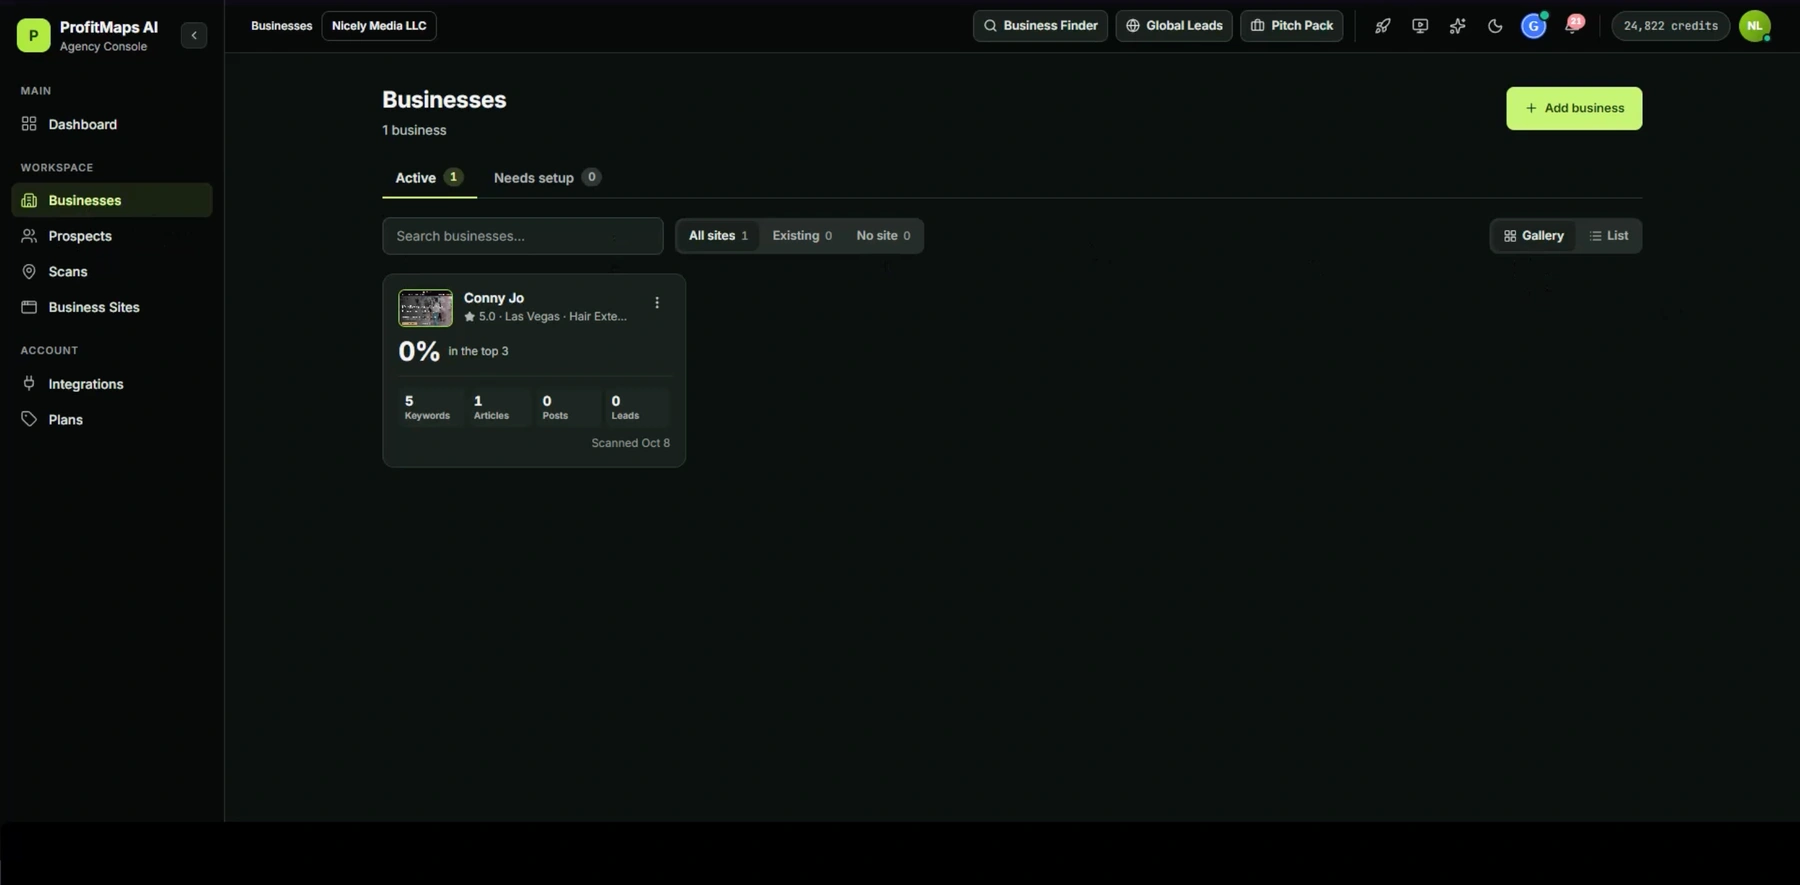
Task: Focus the Search businesses field
Action: point(523,236)
